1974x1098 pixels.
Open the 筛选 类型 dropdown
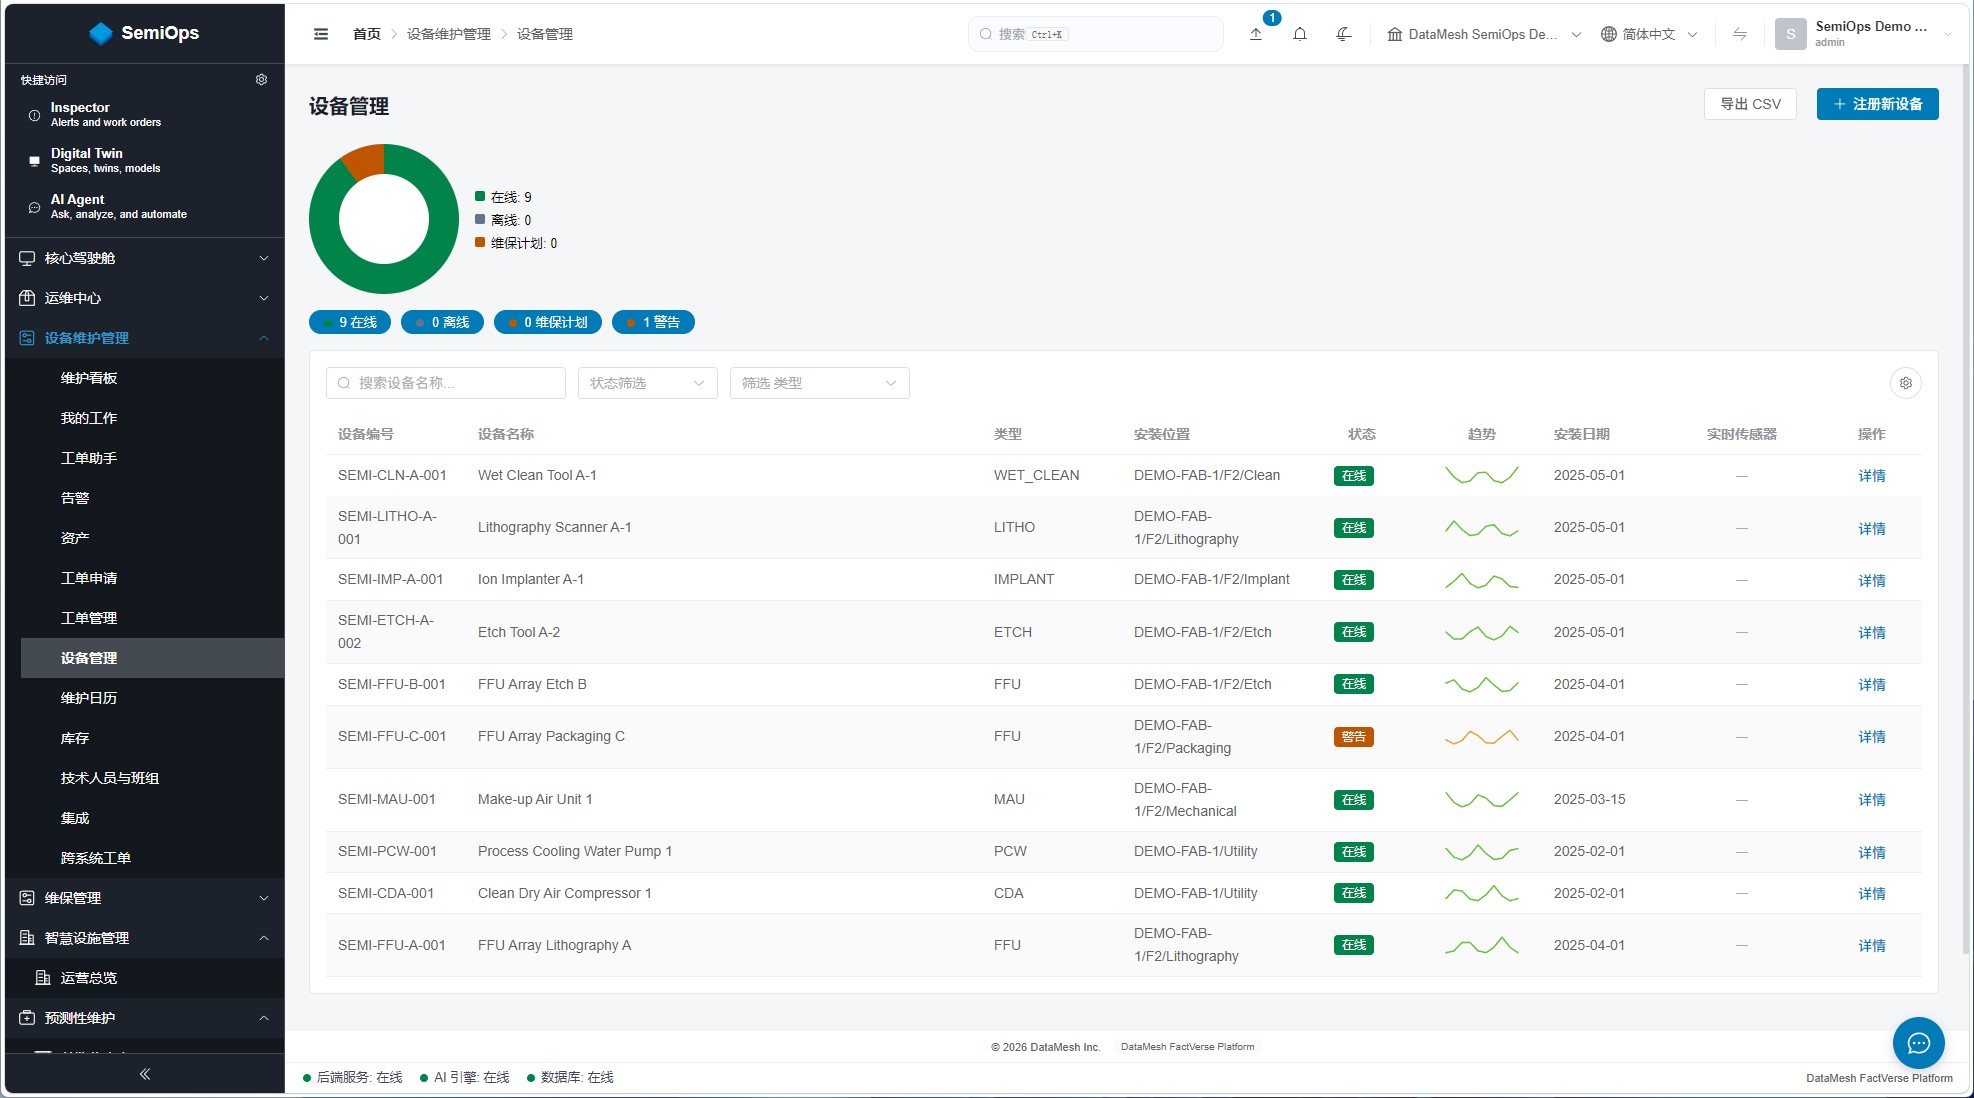(x=820, y=383)
